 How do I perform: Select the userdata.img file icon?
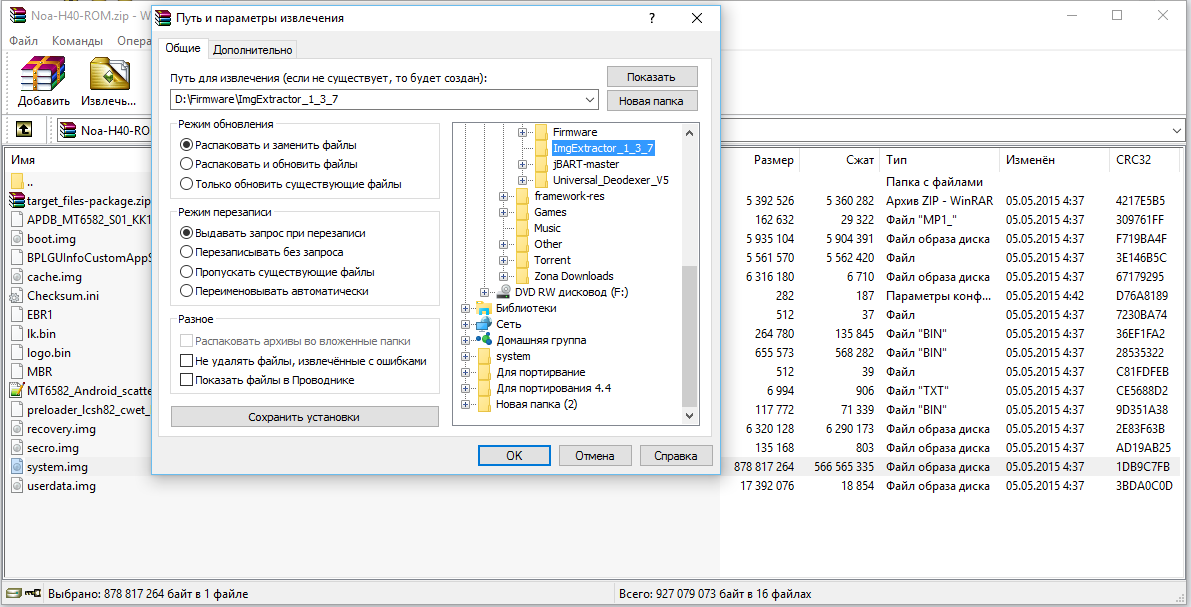point(17,485)
